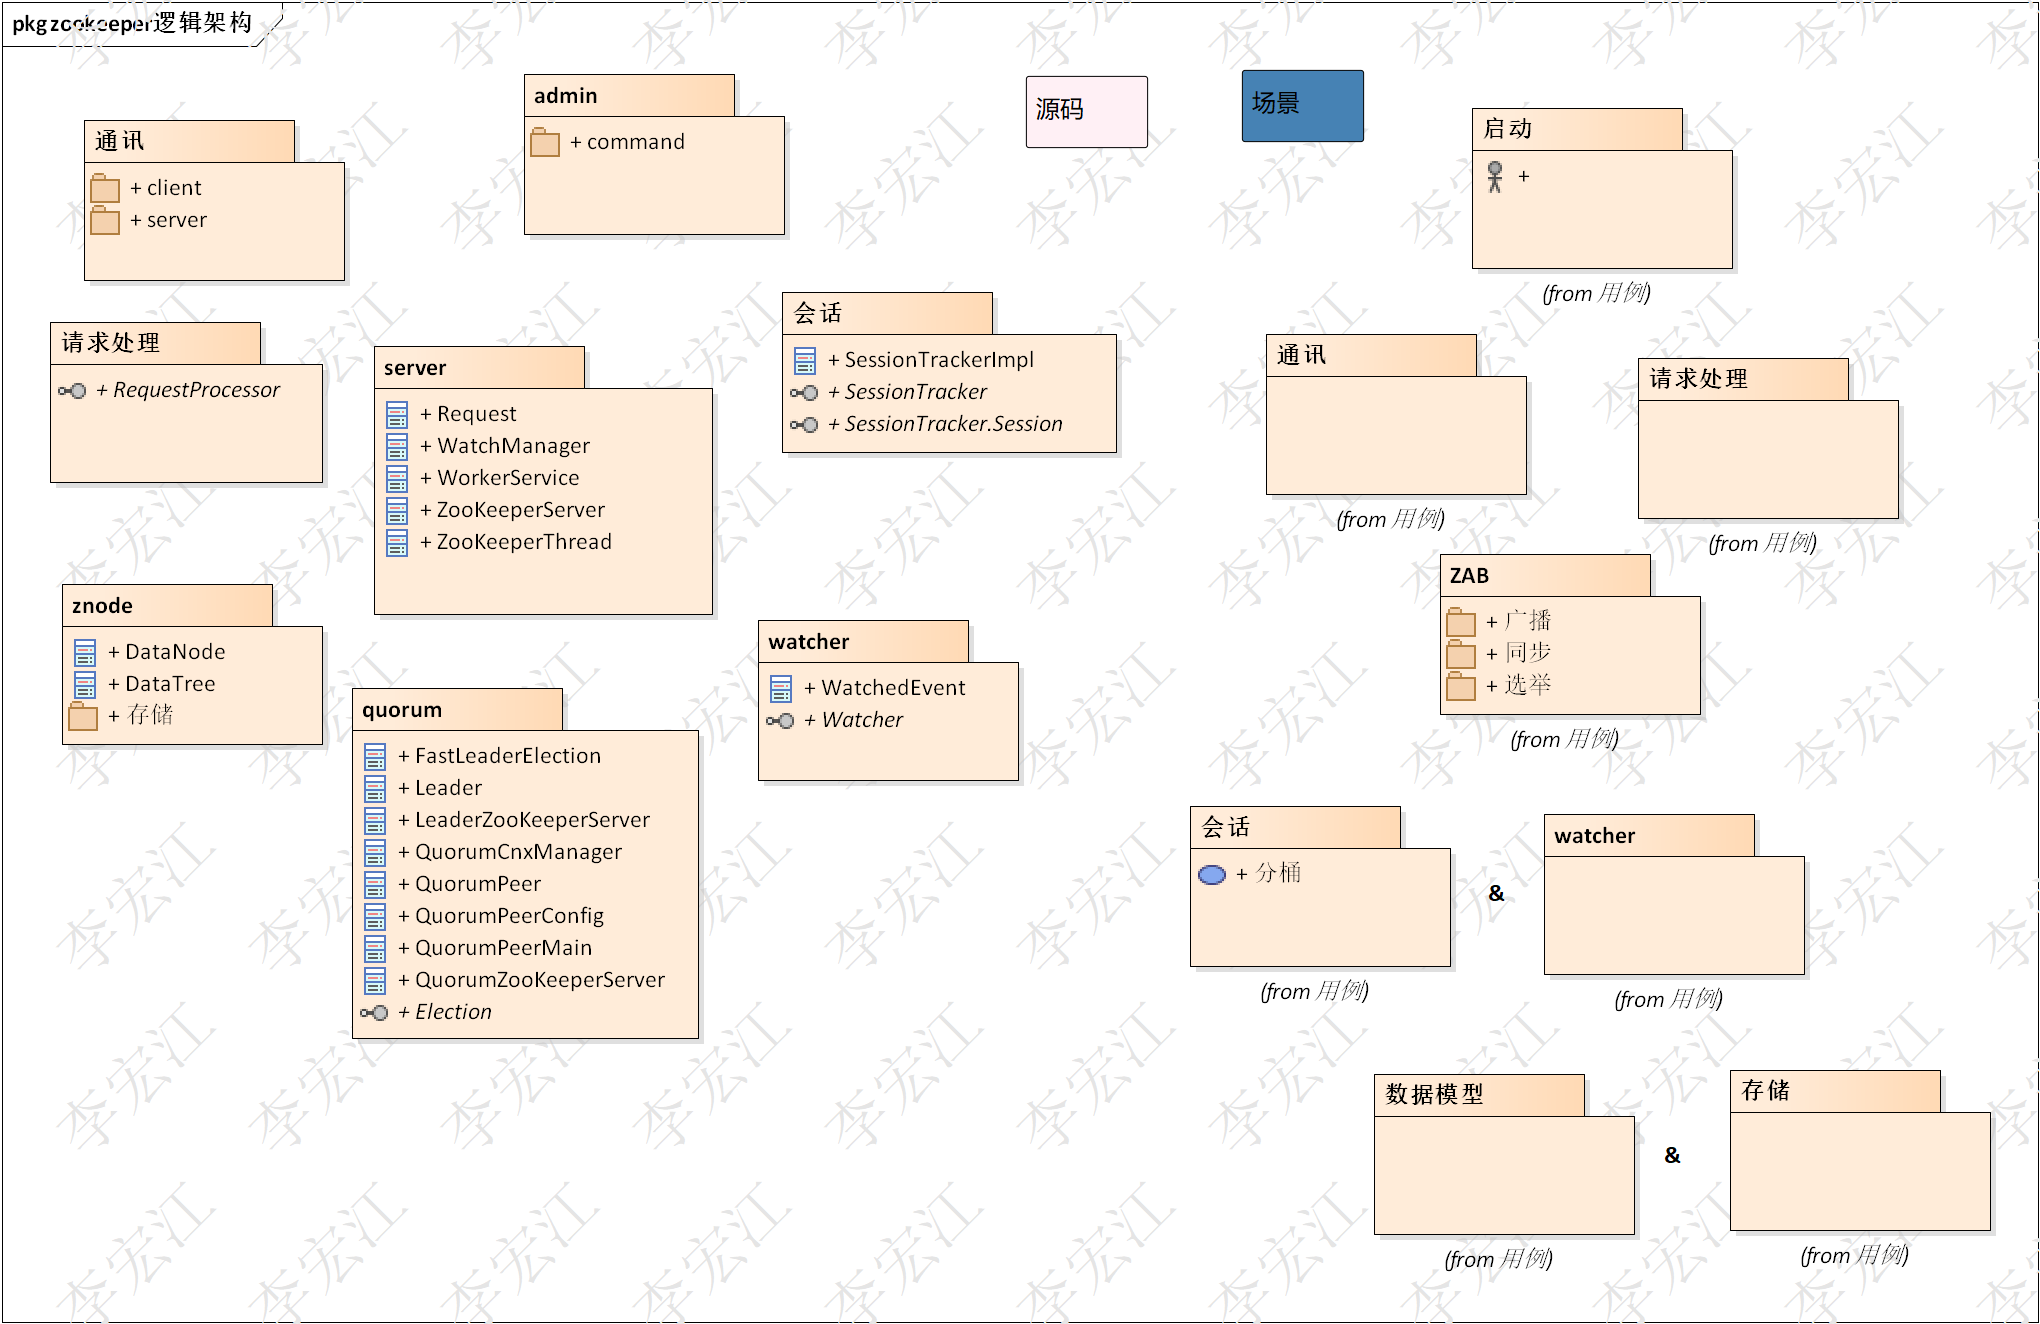Select the admin package header tab

tap(628, 96)
